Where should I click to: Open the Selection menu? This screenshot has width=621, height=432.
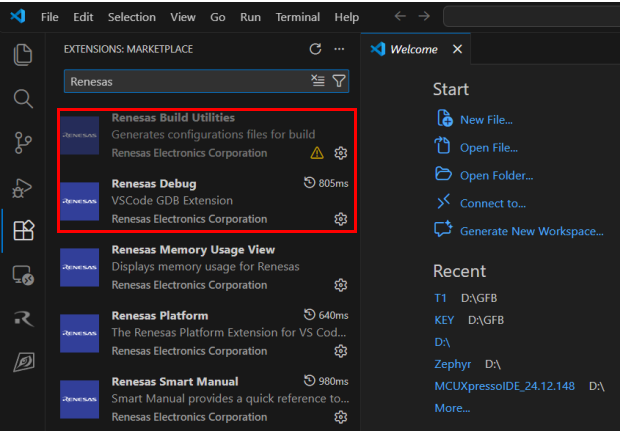tap(132, 17)
